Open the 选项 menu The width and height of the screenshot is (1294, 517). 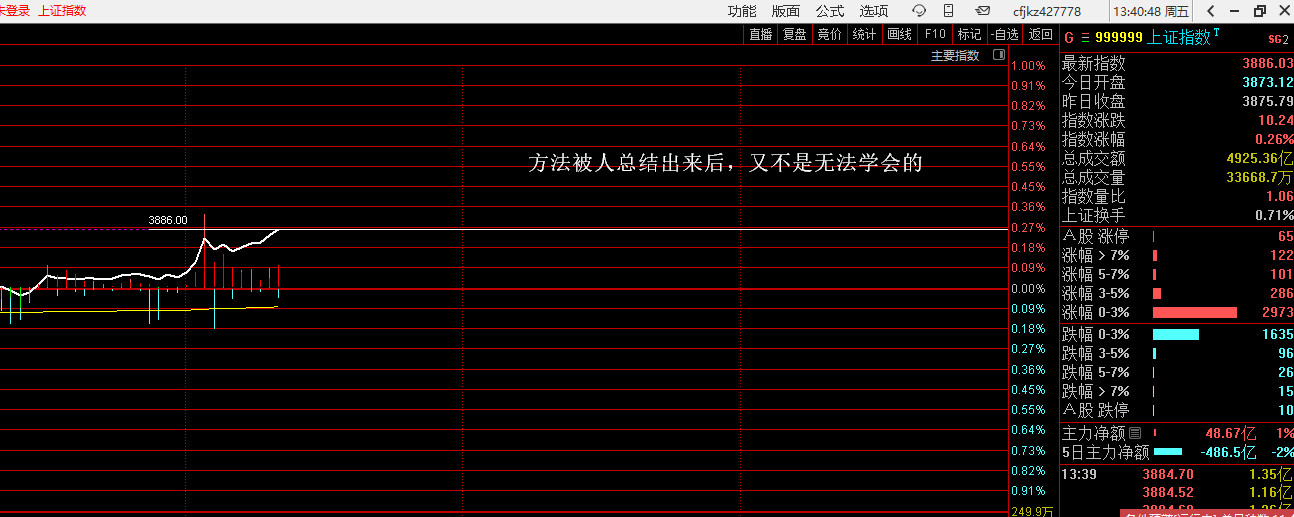874,11
